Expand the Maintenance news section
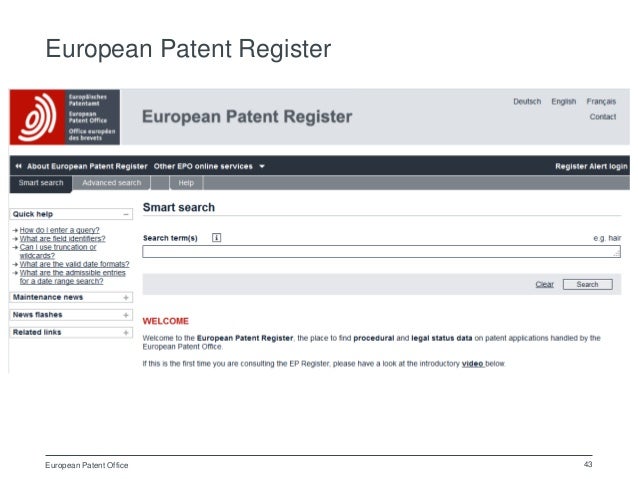 [126, 297]
